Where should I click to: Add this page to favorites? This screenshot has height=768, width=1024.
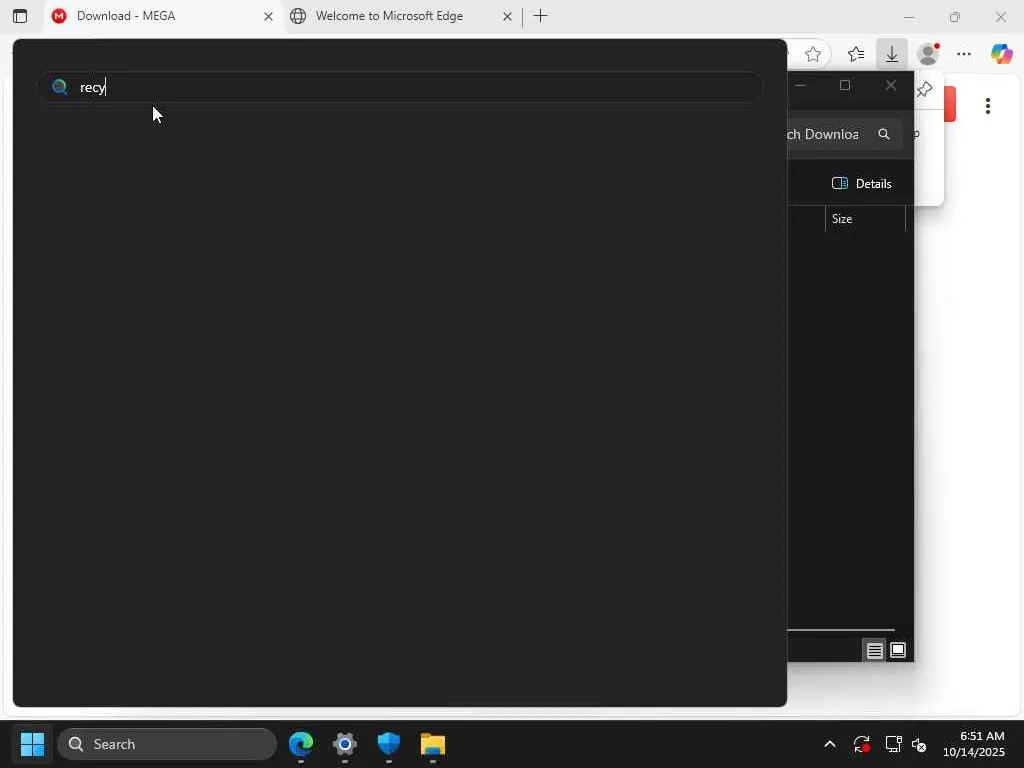coord(812,54)
